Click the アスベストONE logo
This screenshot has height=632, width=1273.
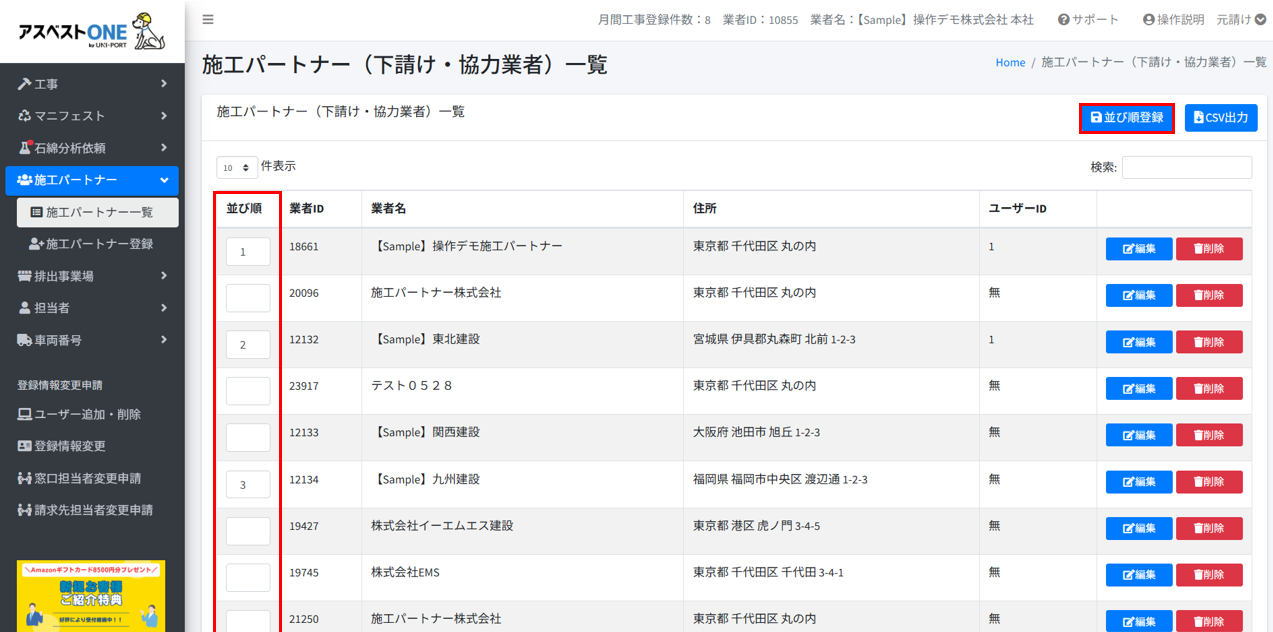pyautogui.click(x=92, y=31)
